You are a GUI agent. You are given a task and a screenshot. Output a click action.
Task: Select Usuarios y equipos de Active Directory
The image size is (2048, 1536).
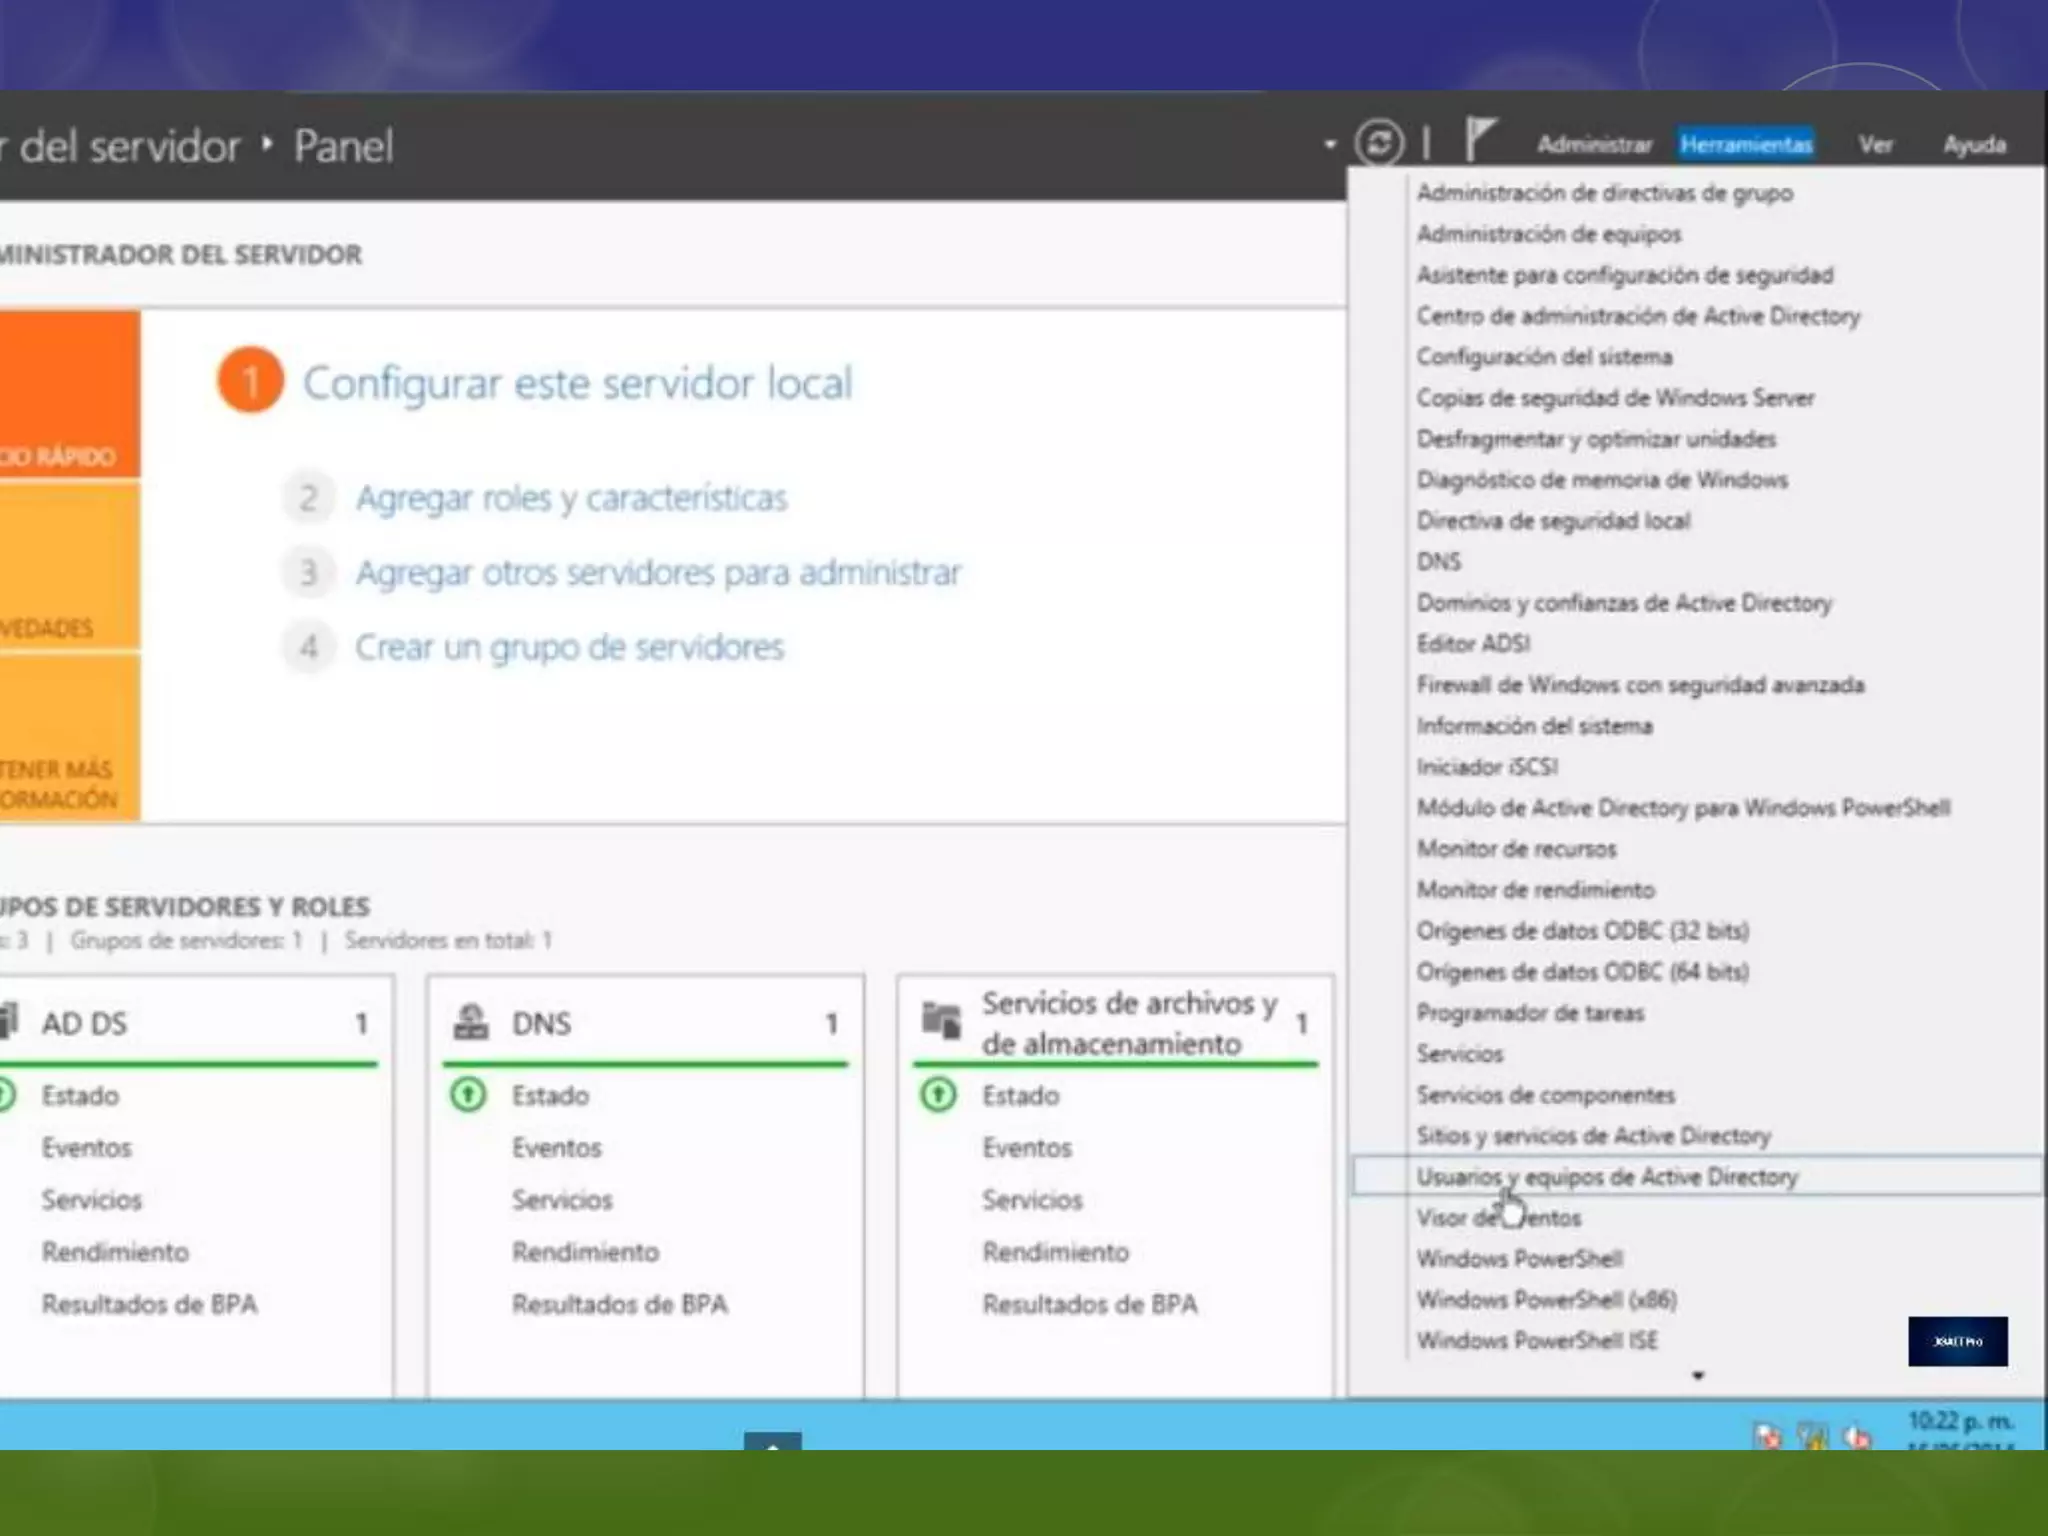[x=1606, y=1177]
